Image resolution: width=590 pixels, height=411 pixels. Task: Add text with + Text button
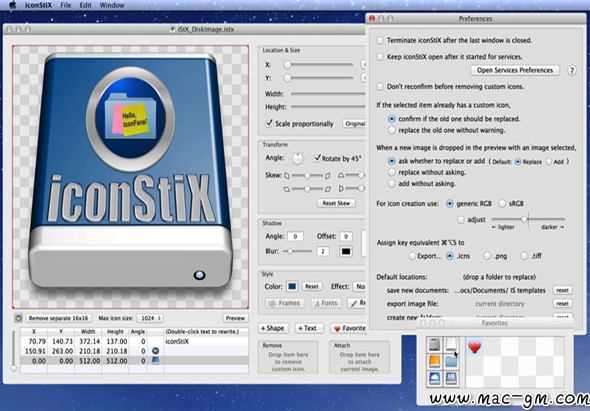pyautogui.click(x=309, y=328)
